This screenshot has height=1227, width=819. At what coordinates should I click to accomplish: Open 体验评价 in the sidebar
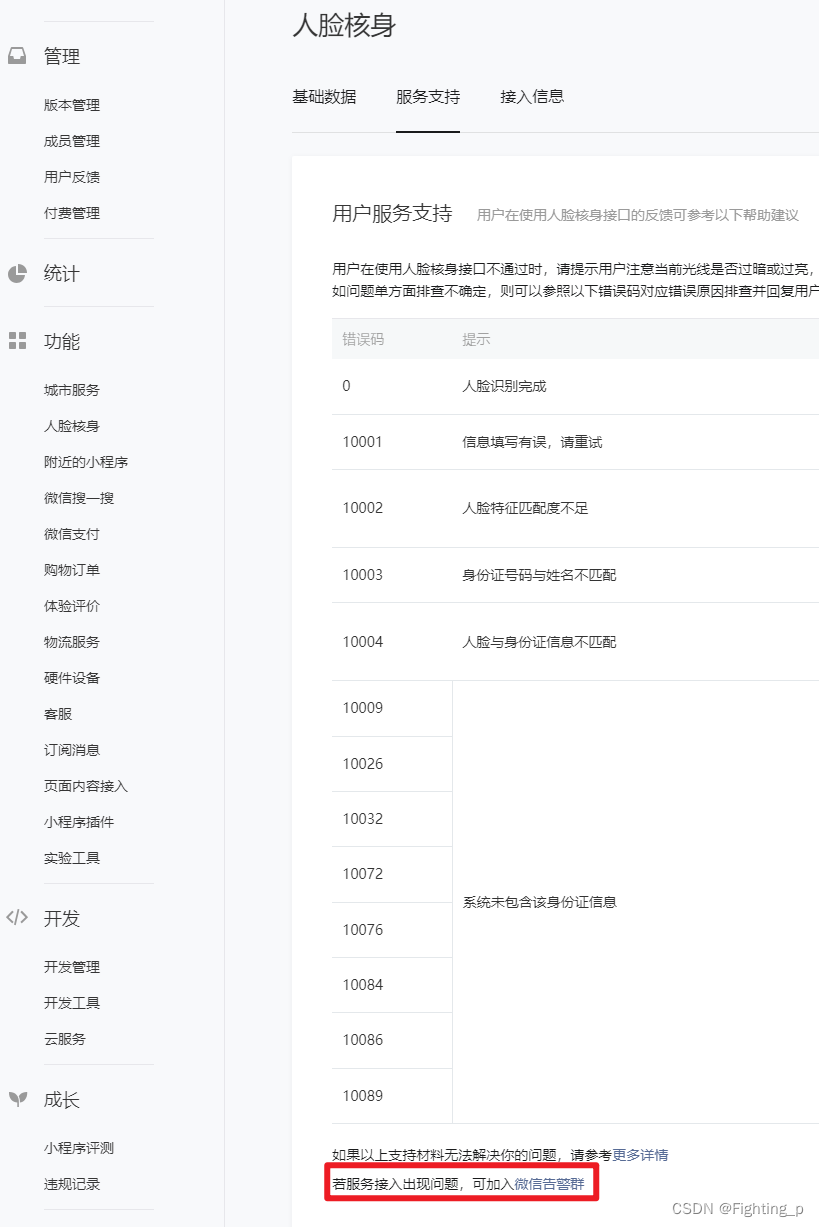coord(72,606)
